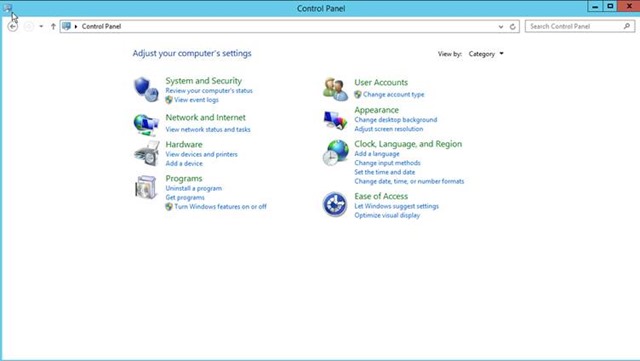640x361 pixels.
Task: Click the Ease of Access icon
Action: coord(335,204)
